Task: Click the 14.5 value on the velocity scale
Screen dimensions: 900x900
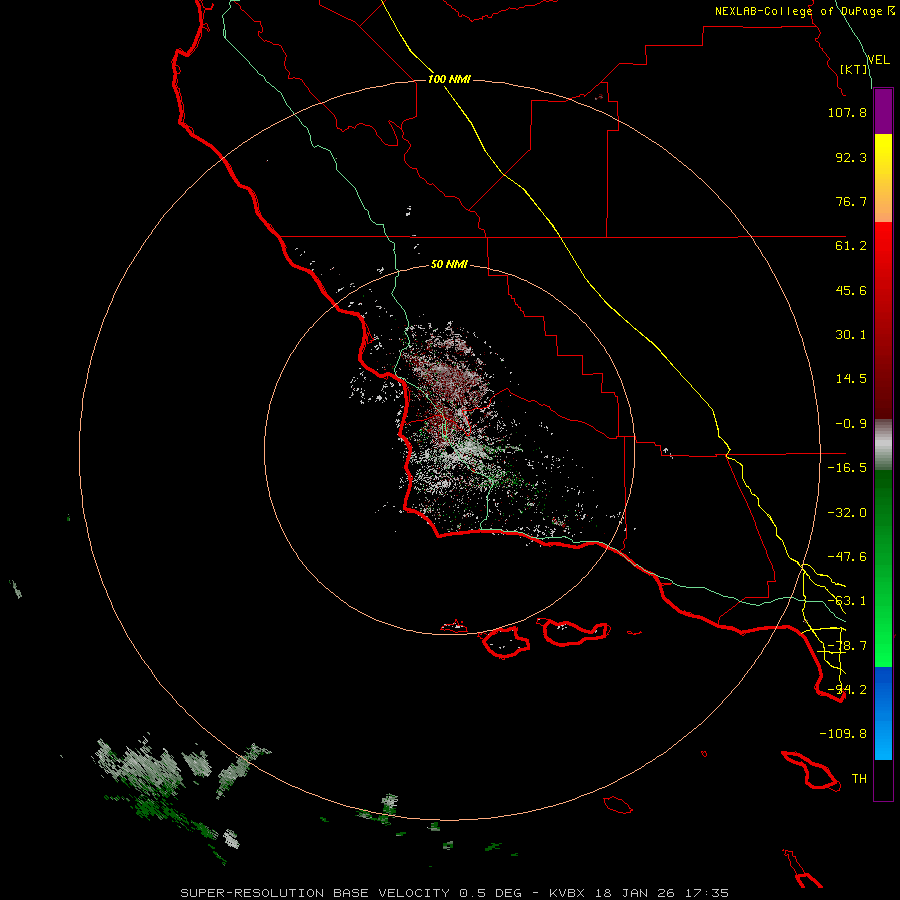Action: (851, 379)
